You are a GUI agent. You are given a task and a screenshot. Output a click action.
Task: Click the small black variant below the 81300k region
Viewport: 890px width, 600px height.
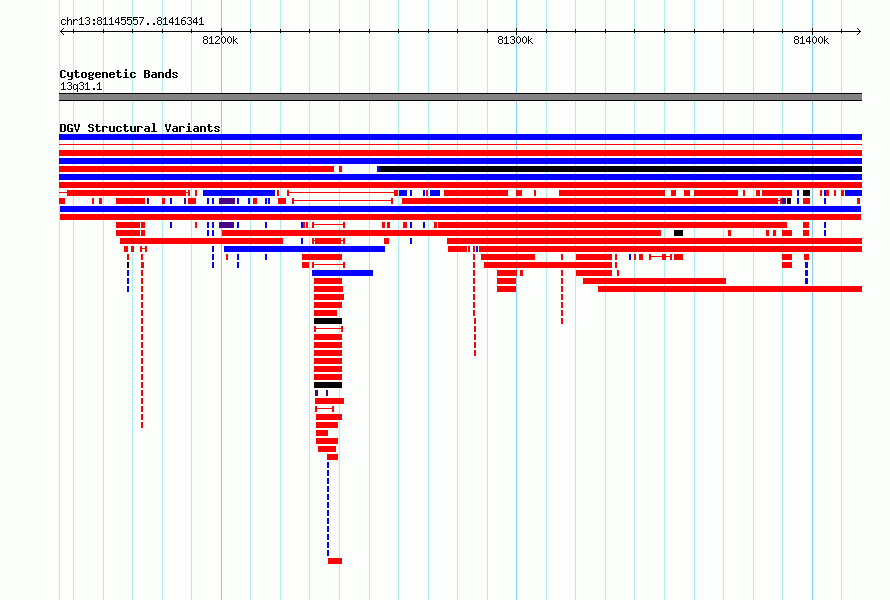point(678,233)
